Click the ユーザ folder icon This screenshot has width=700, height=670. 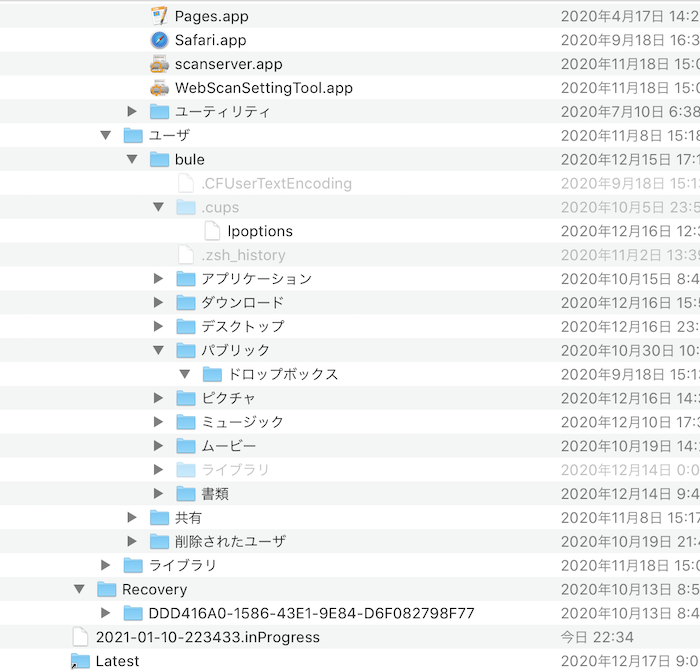pyautogui.click(x=133, y=135)
